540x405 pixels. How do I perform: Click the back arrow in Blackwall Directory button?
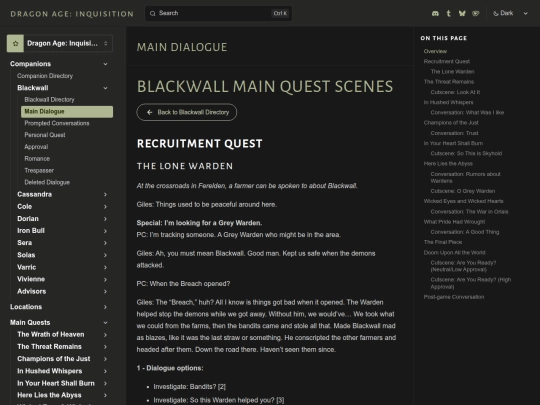click(x=149, y=112)
